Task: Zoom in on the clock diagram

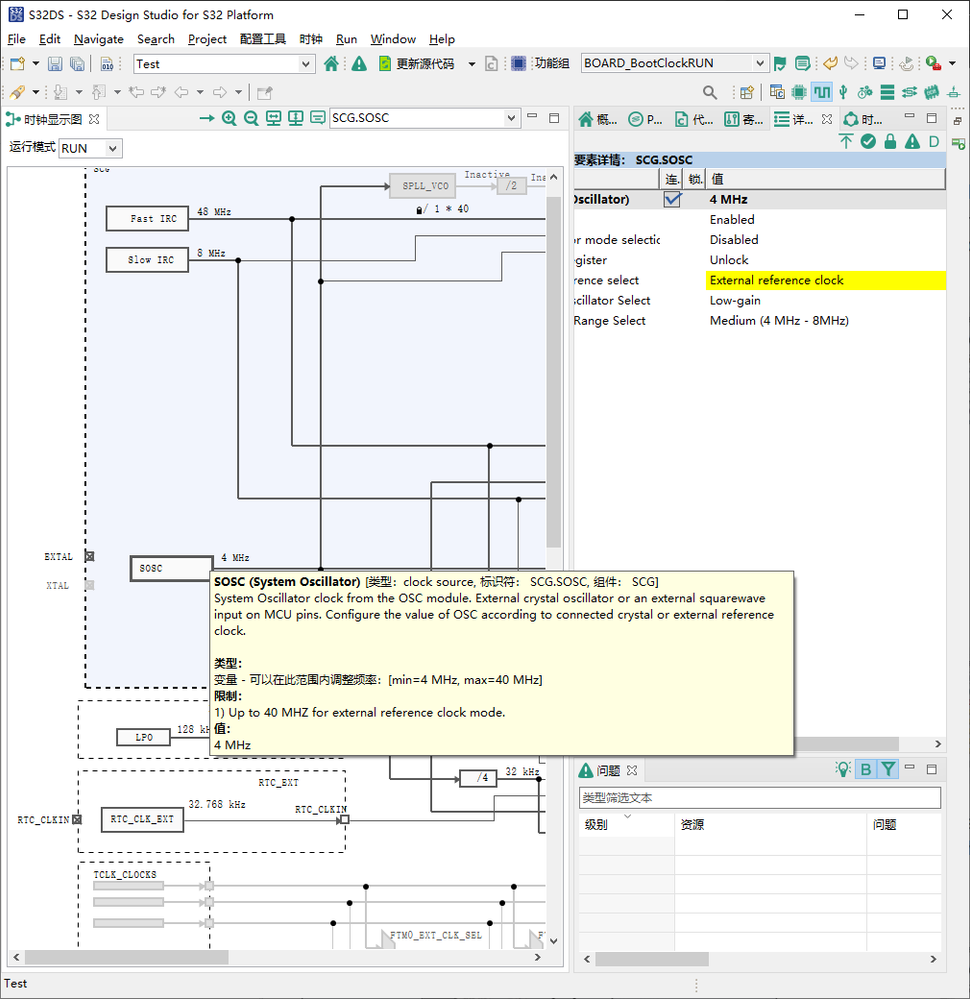Action: pyautogui.click(x=229, y=118)
